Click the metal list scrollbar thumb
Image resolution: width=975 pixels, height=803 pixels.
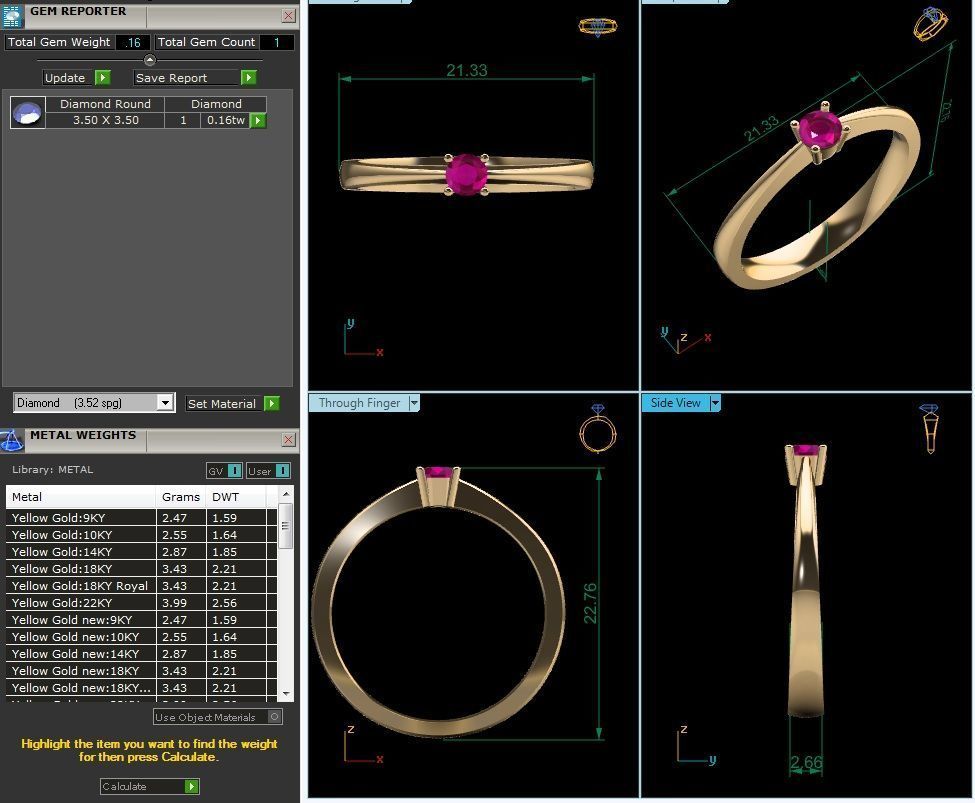(286, 526)
